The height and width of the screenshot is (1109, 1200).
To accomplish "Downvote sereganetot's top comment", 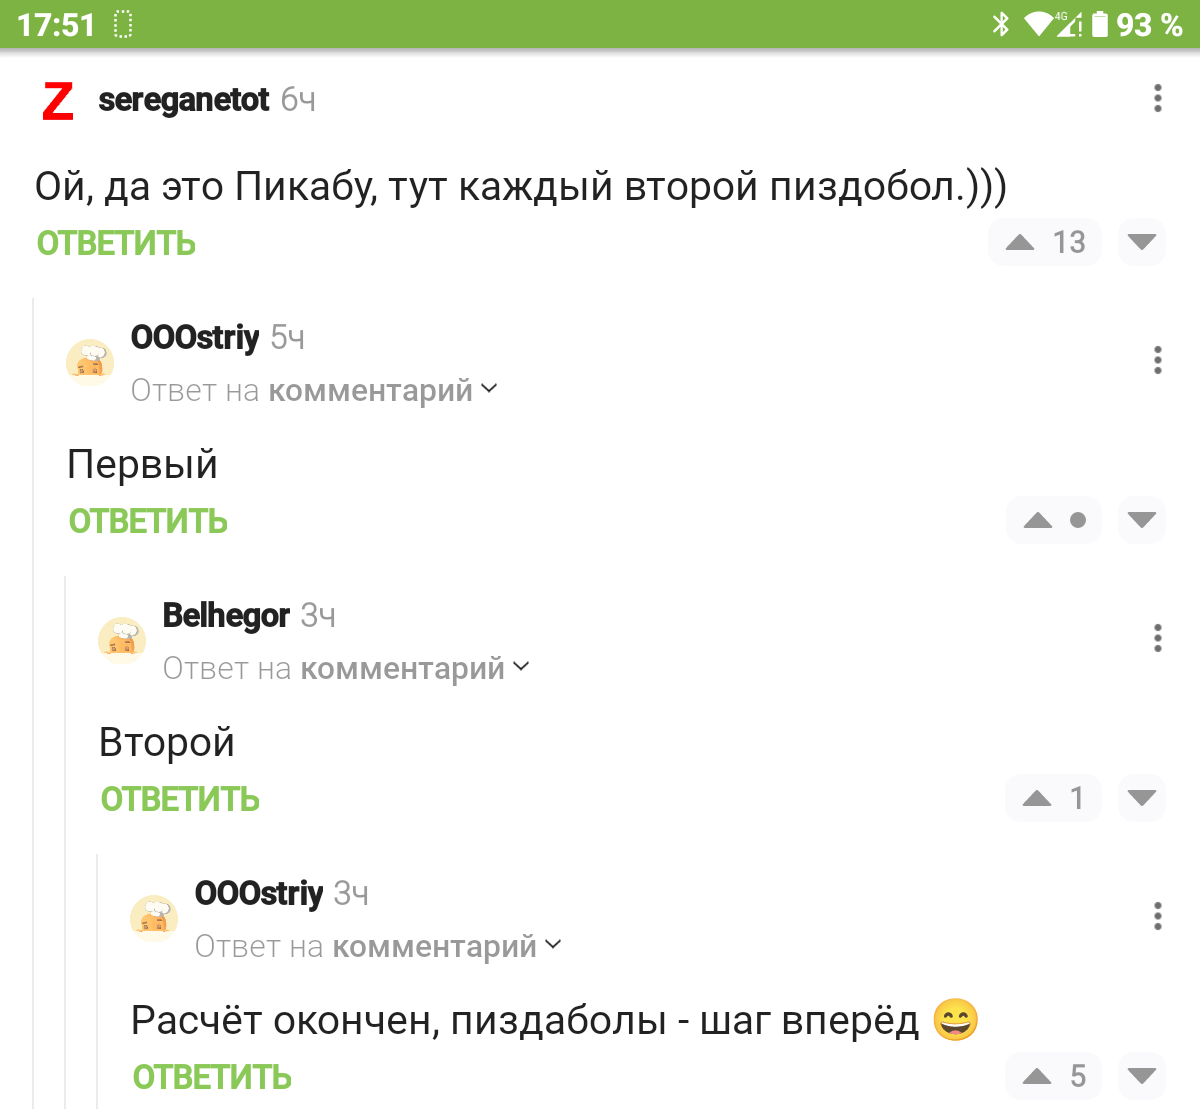I will 1141,242.
